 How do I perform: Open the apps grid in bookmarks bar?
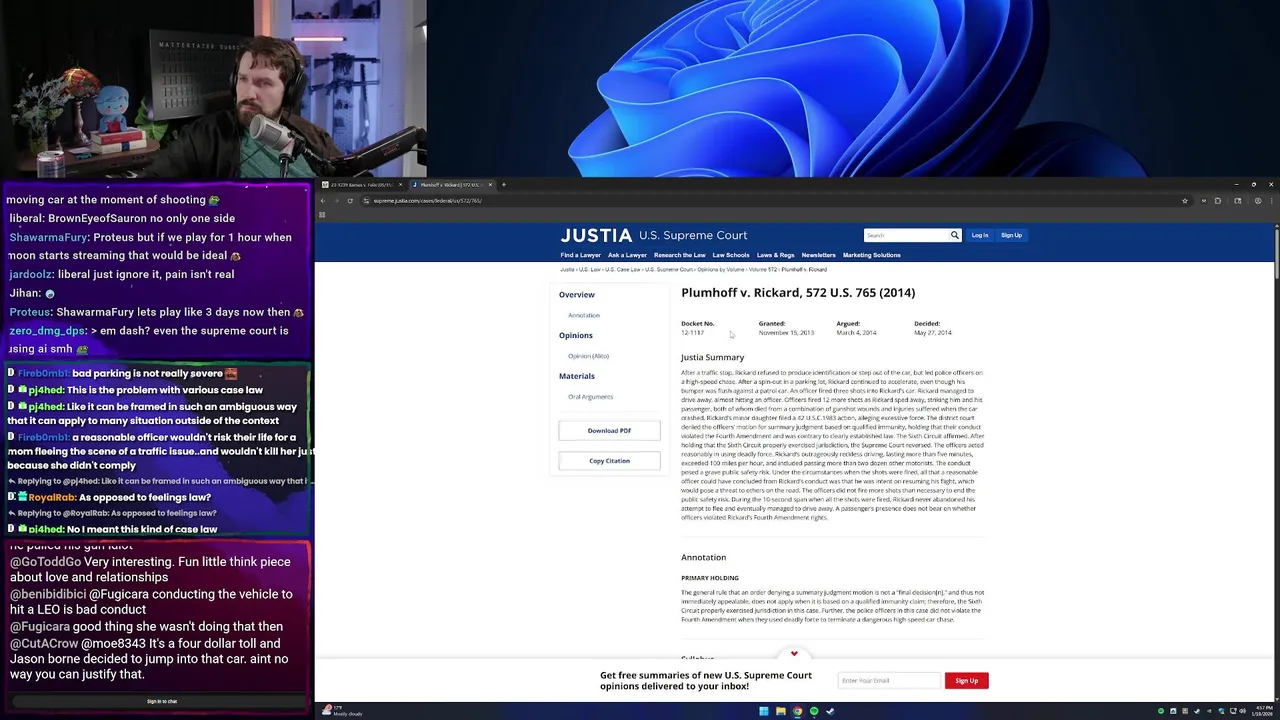click(322, 214)
